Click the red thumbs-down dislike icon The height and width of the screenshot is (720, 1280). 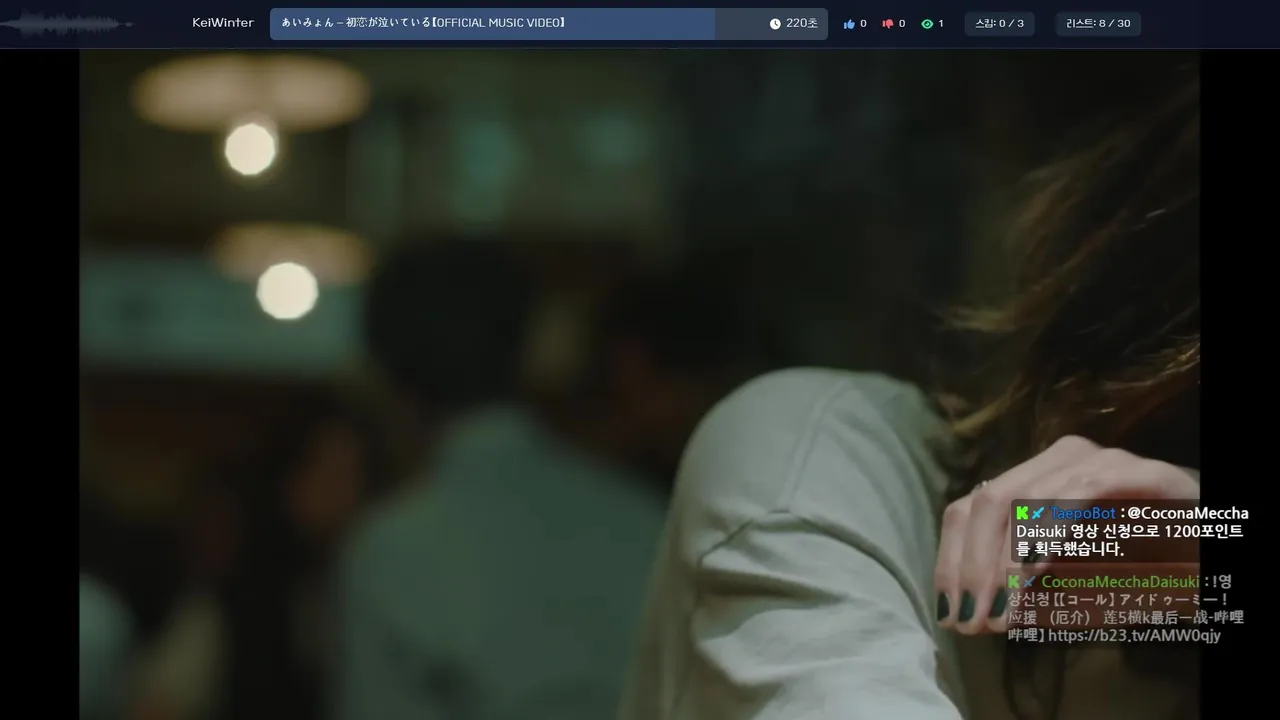tap(887, 24)
